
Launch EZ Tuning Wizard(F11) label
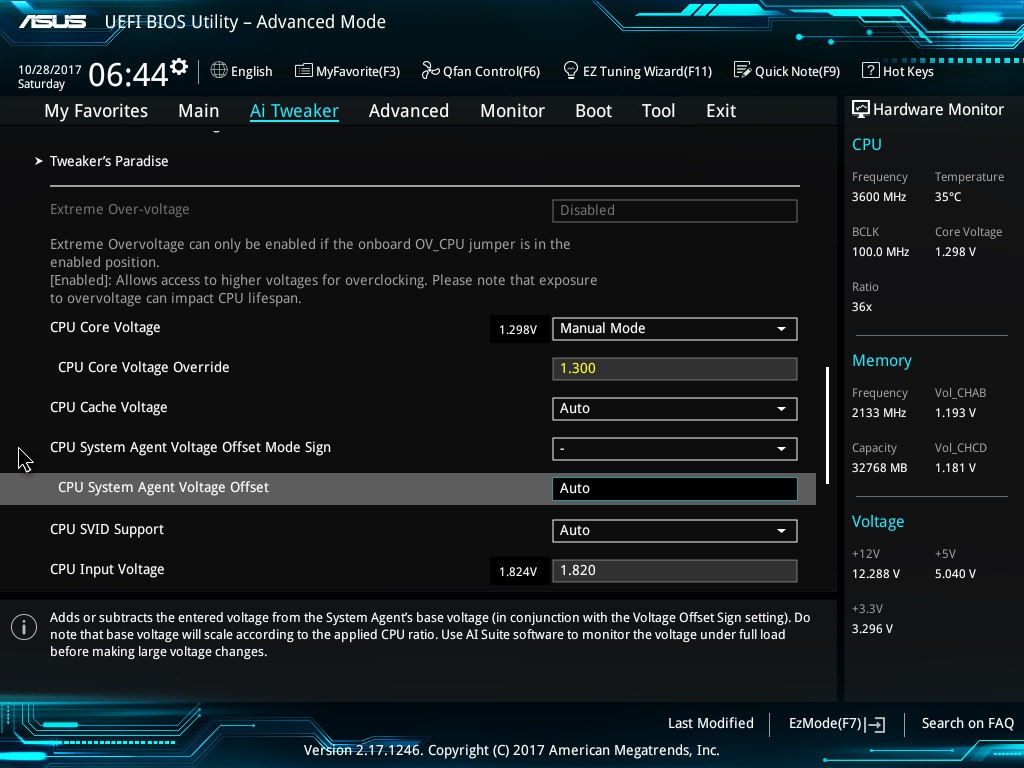pos(647,71)
